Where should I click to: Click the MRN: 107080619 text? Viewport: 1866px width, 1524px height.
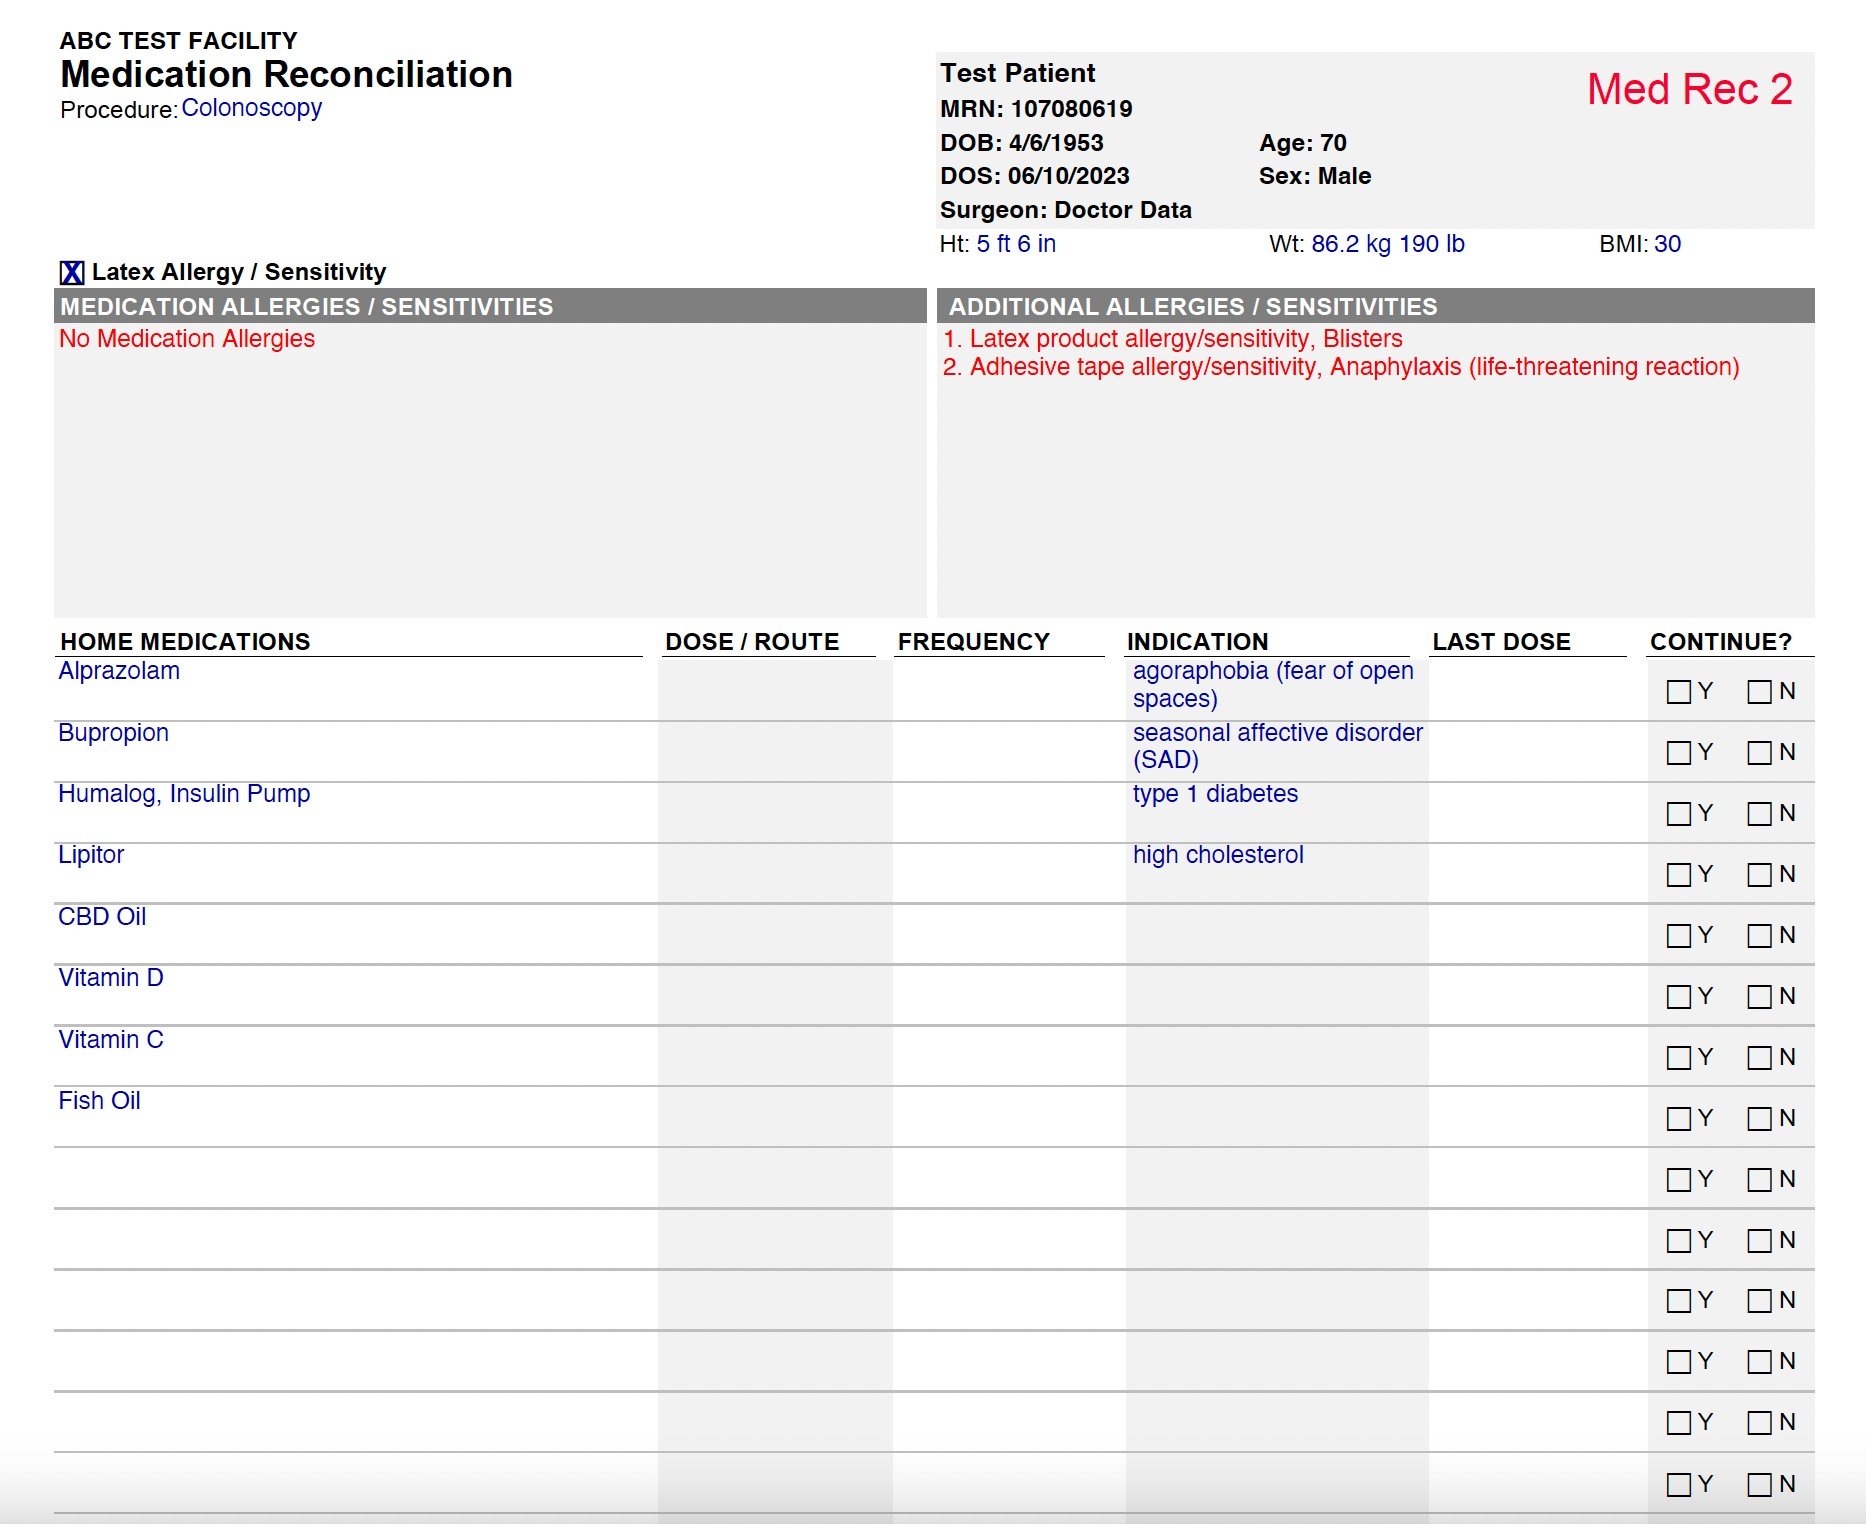1036,109
